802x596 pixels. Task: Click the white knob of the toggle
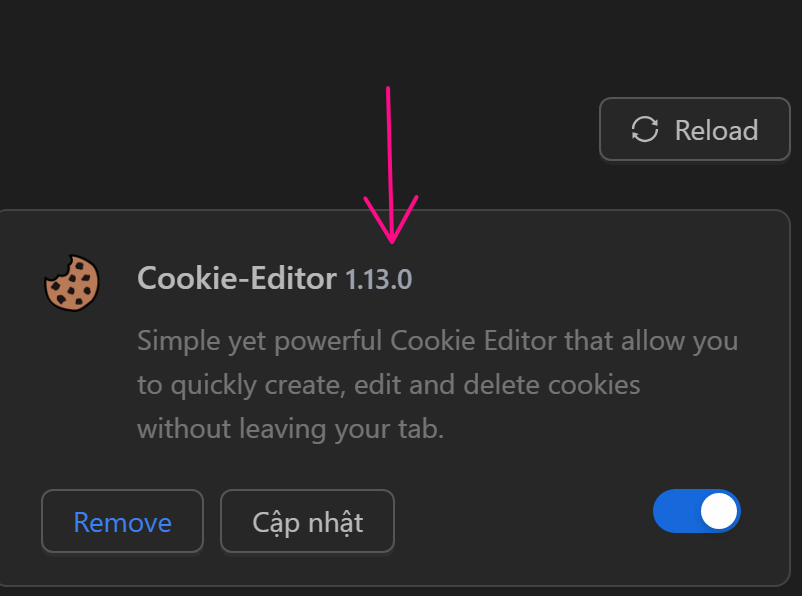pyautogui.click(x=719, y=511)
